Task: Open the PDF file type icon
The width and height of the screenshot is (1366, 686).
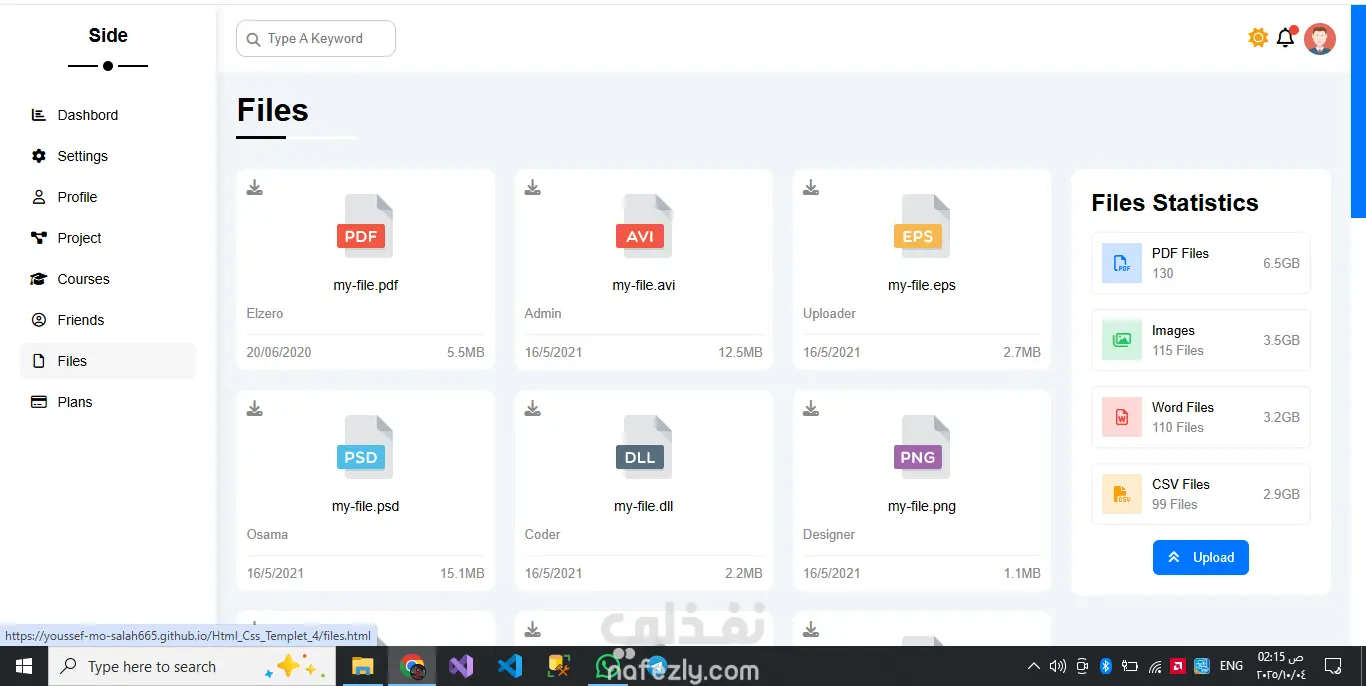Action: [x=364, y=226]
